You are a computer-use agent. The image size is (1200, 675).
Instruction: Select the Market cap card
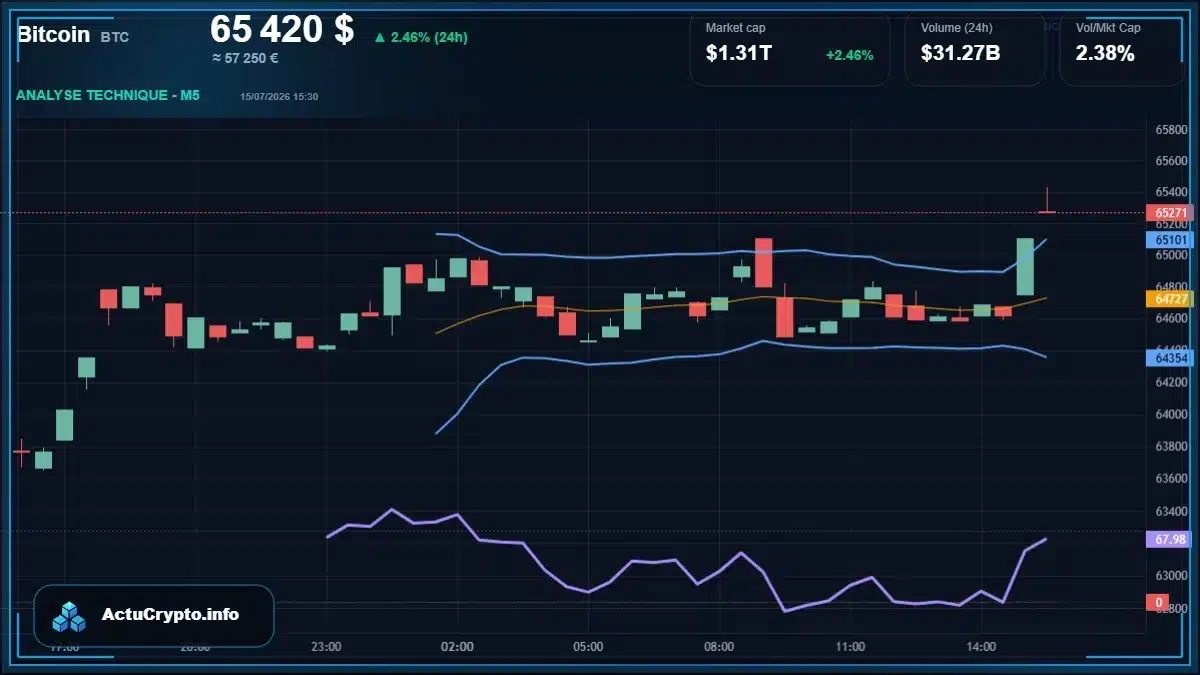pos(790,48)
